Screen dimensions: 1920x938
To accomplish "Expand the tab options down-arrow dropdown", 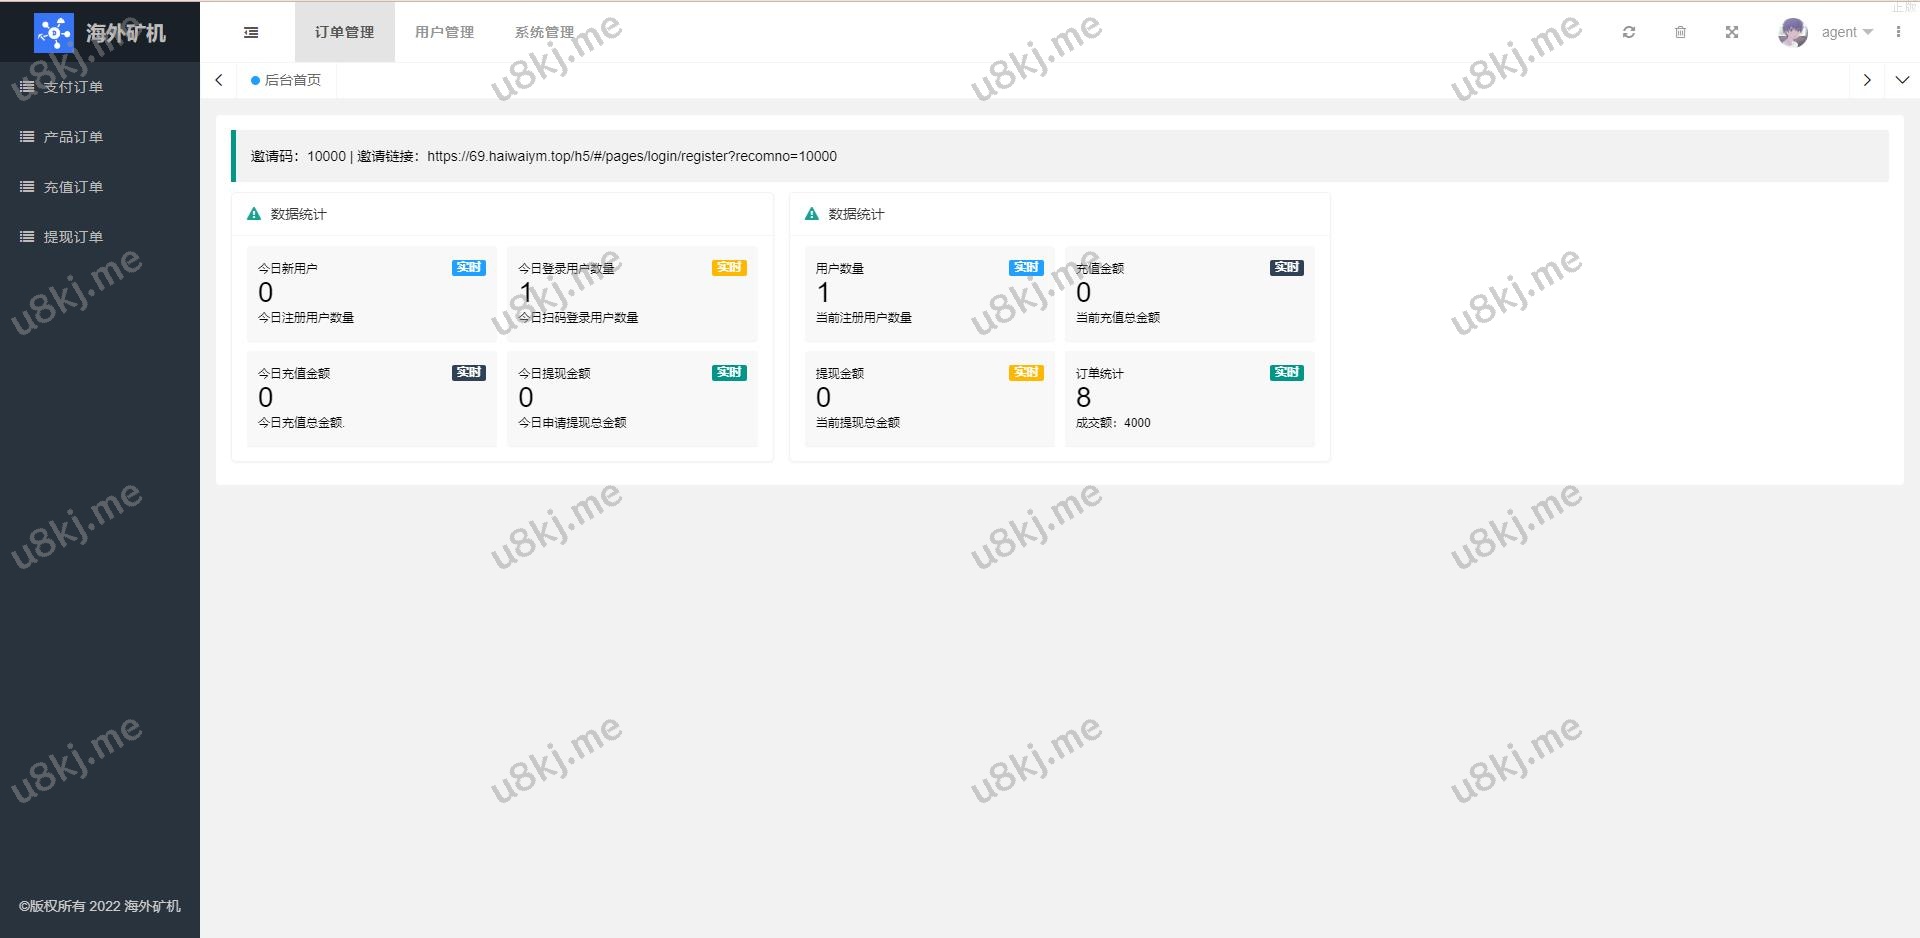I will [x=1902, y=80].
